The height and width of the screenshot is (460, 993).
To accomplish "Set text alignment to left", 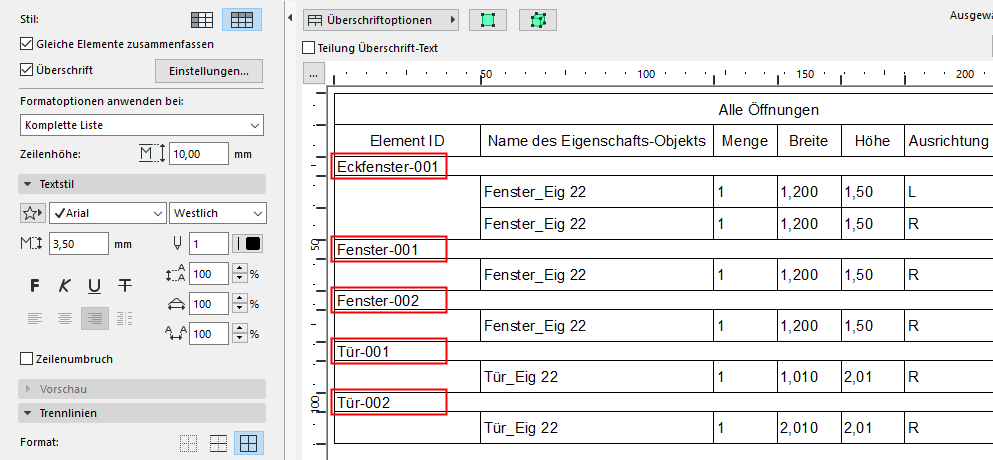I will [x=35, y=318].
